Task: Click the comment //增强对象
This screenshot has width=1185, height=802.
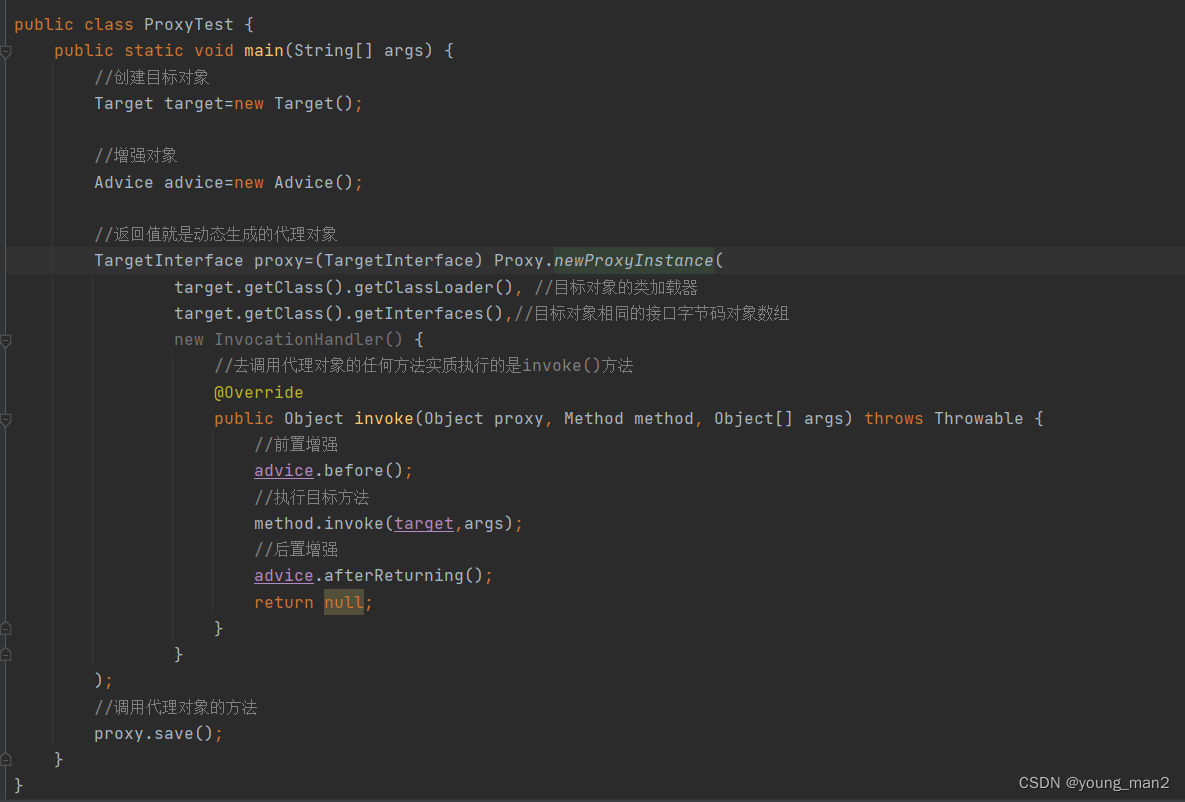Action: click(x=135, y=155)
